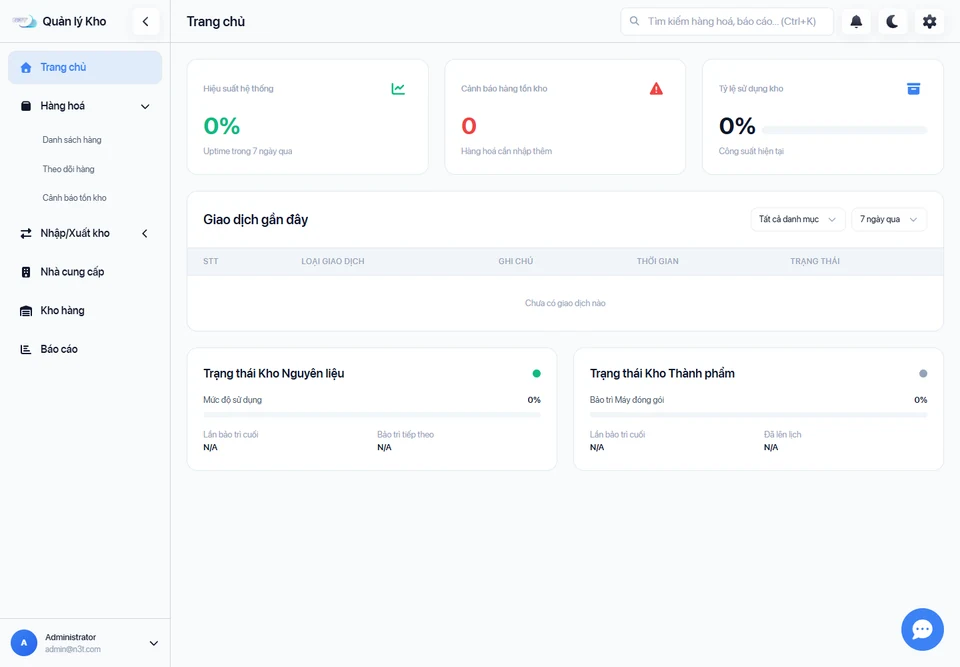Image resolution: width=960 pixels, height=667 pixels.
Task: Open the Tất cả danh mục dropdown
Action: pyautogui.click(x=798, y=219)
